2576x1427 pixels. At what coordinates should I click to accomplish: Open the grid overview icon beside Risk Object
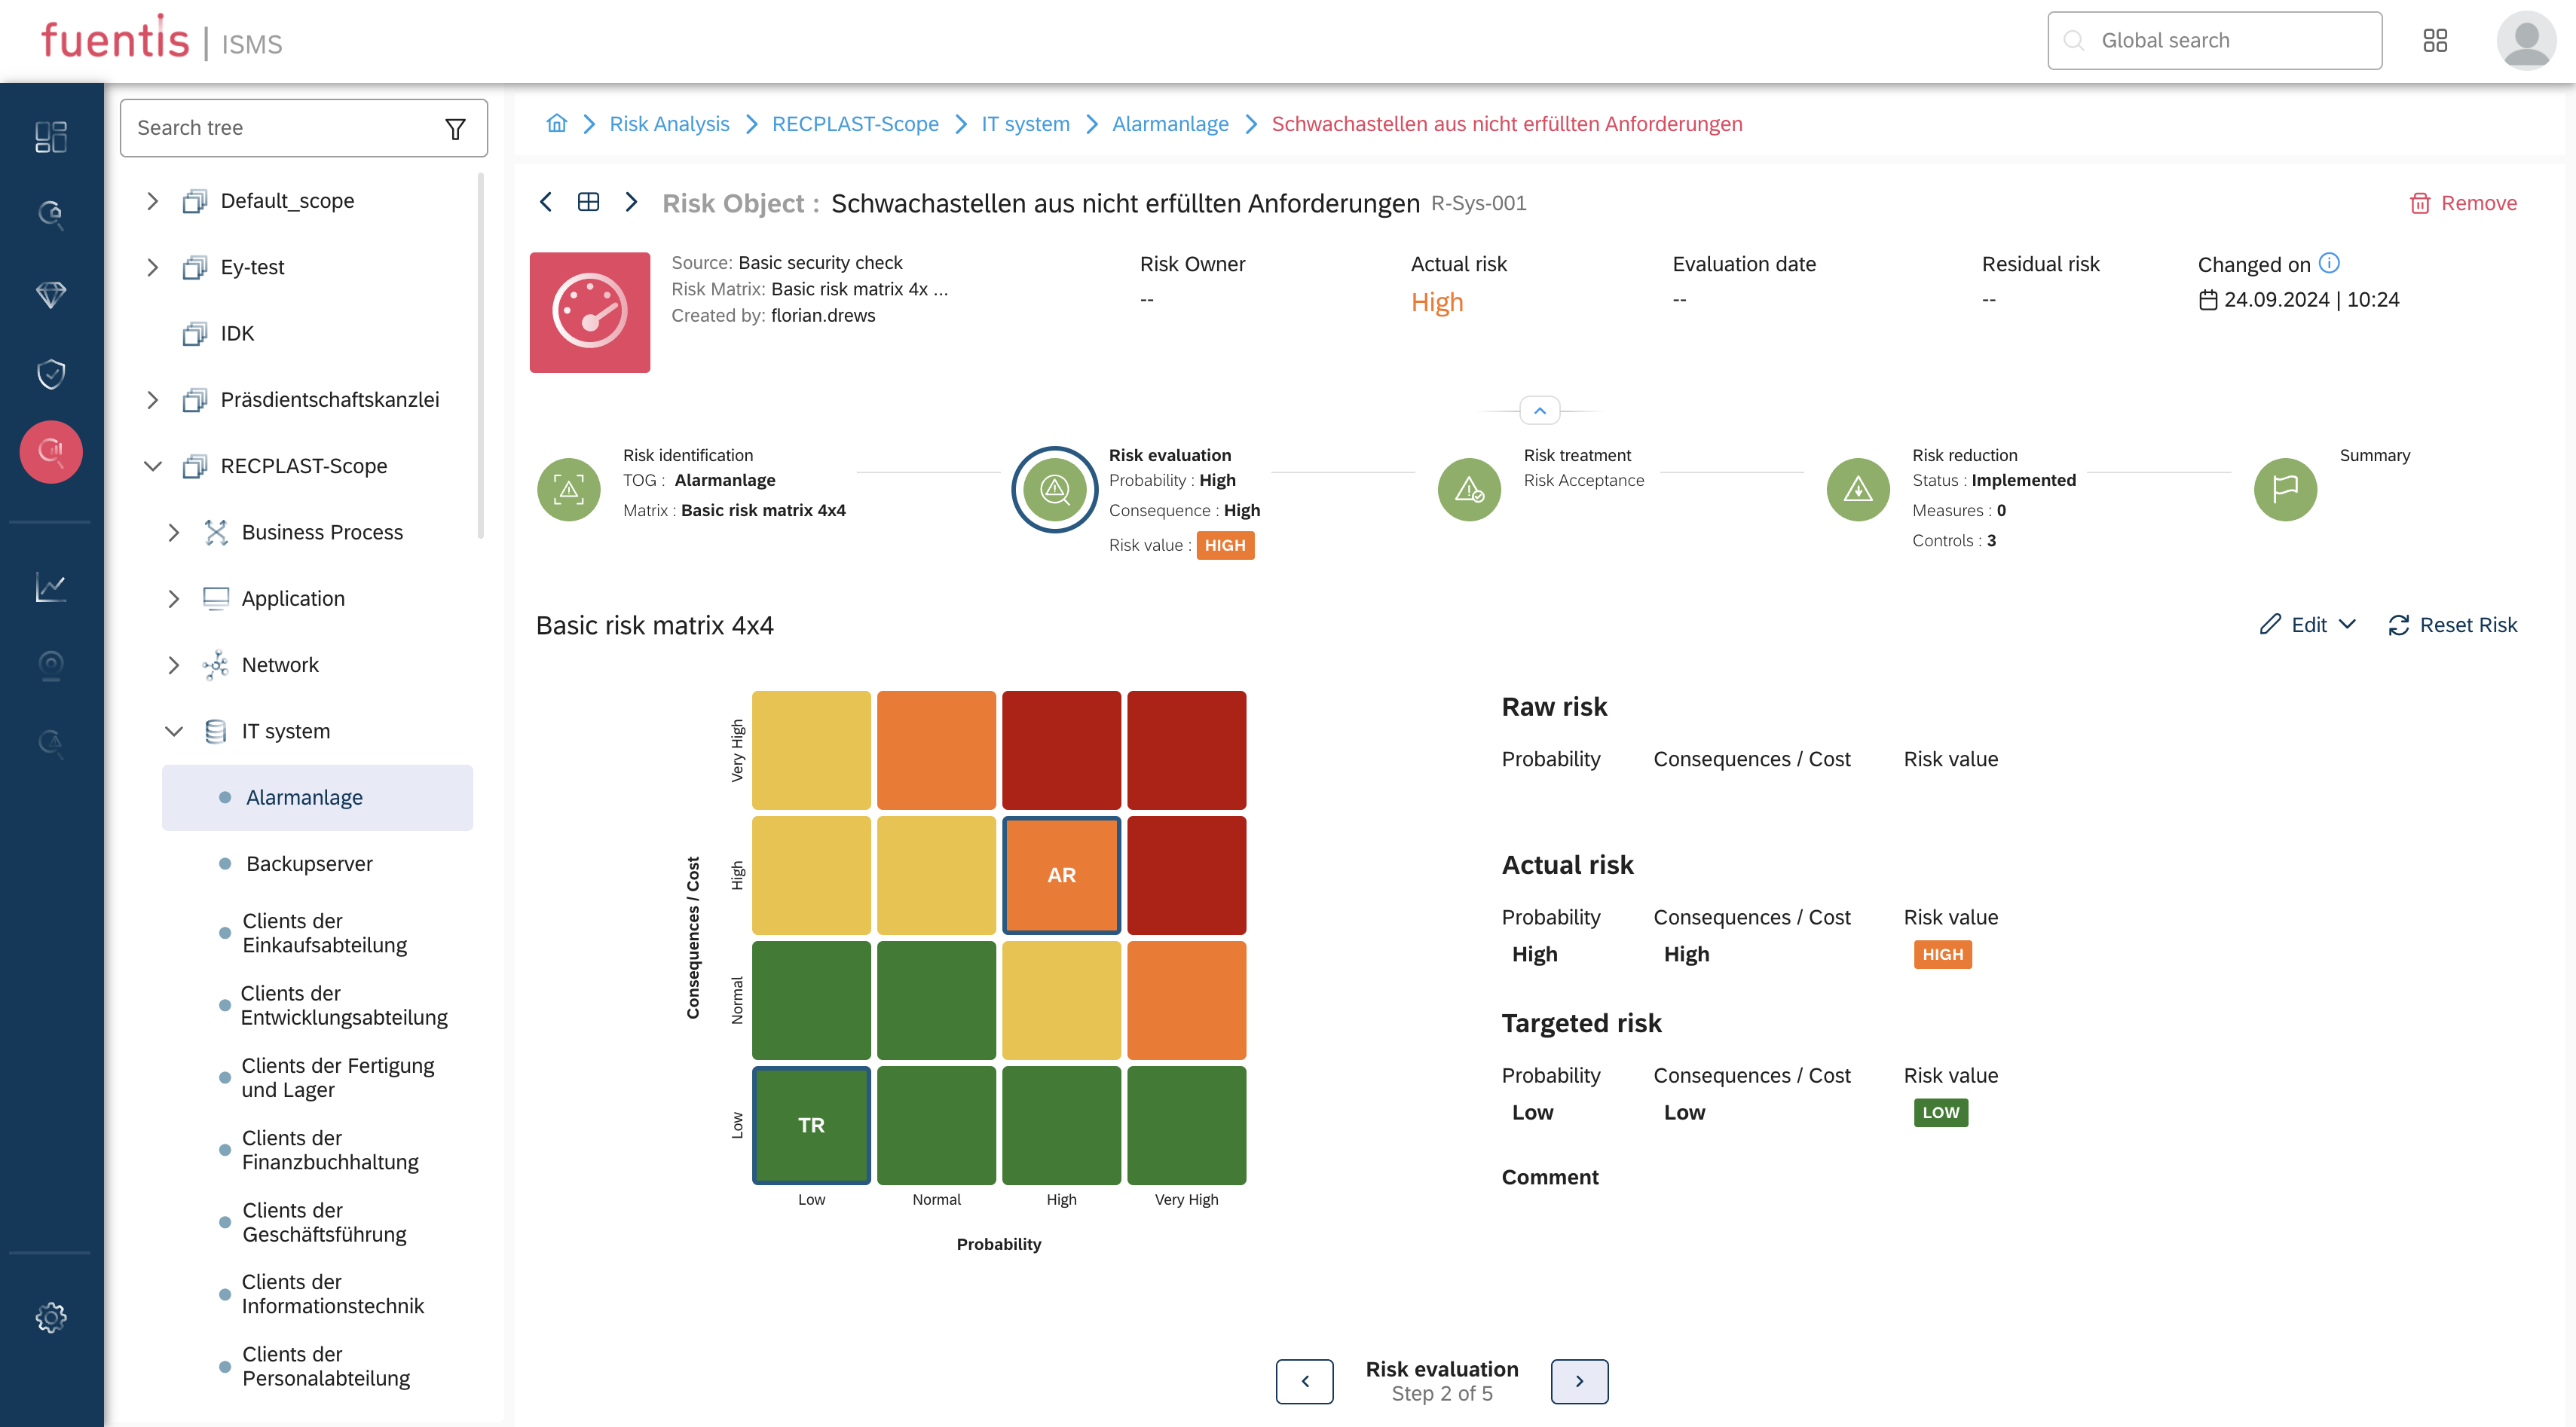(x=588, y=202)
